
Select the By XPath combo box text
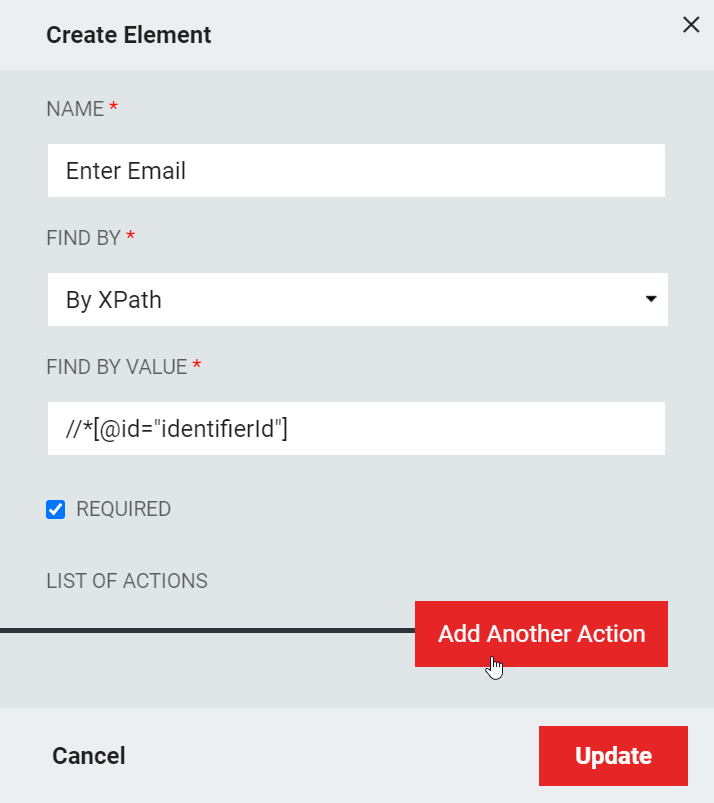pyautogui.click(x=114, y=300)
